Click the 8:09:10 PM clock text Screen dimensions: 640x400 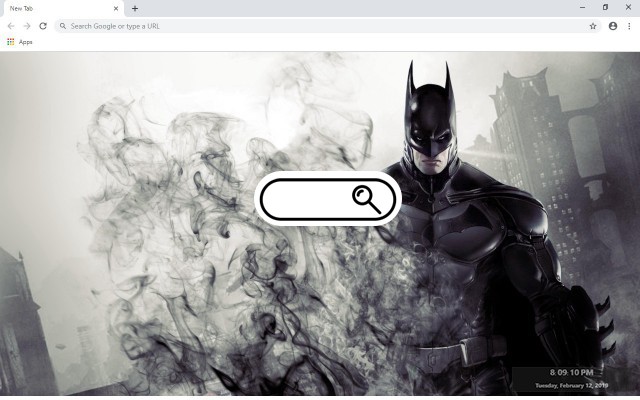[x=571, y=372]
